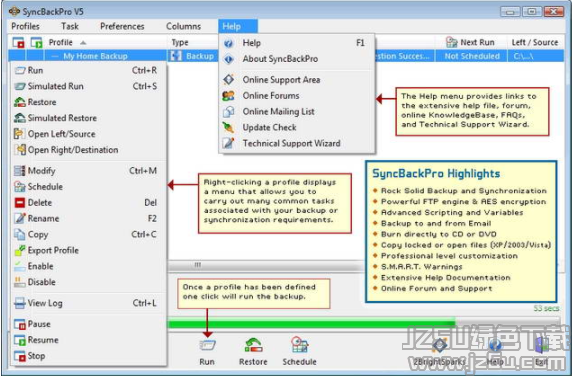Click the Stop icon in context menu

(x=20, y=356)
